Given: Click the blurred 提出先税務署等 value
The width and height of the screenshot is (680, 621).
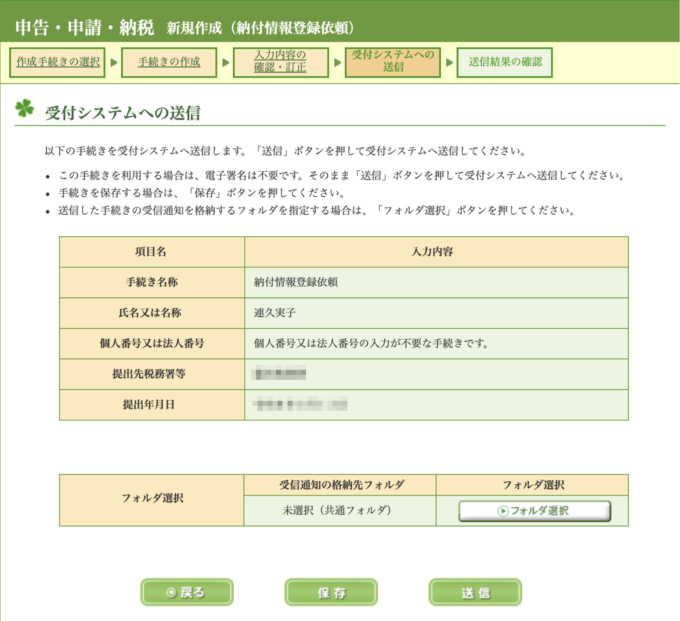Looking at the screenshot, I should pyautogui.click(x=281, y=373).
